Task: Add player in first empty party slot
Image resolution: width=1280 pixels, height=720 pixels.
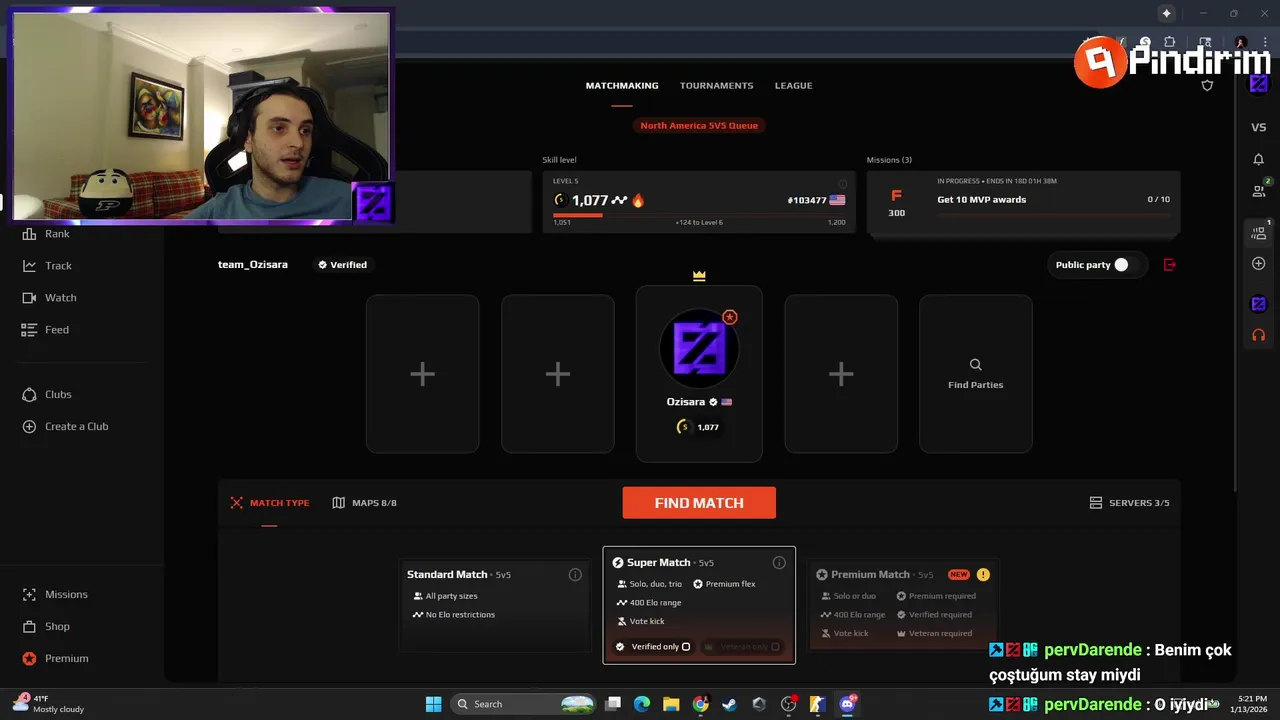Action: click(422, 374)
